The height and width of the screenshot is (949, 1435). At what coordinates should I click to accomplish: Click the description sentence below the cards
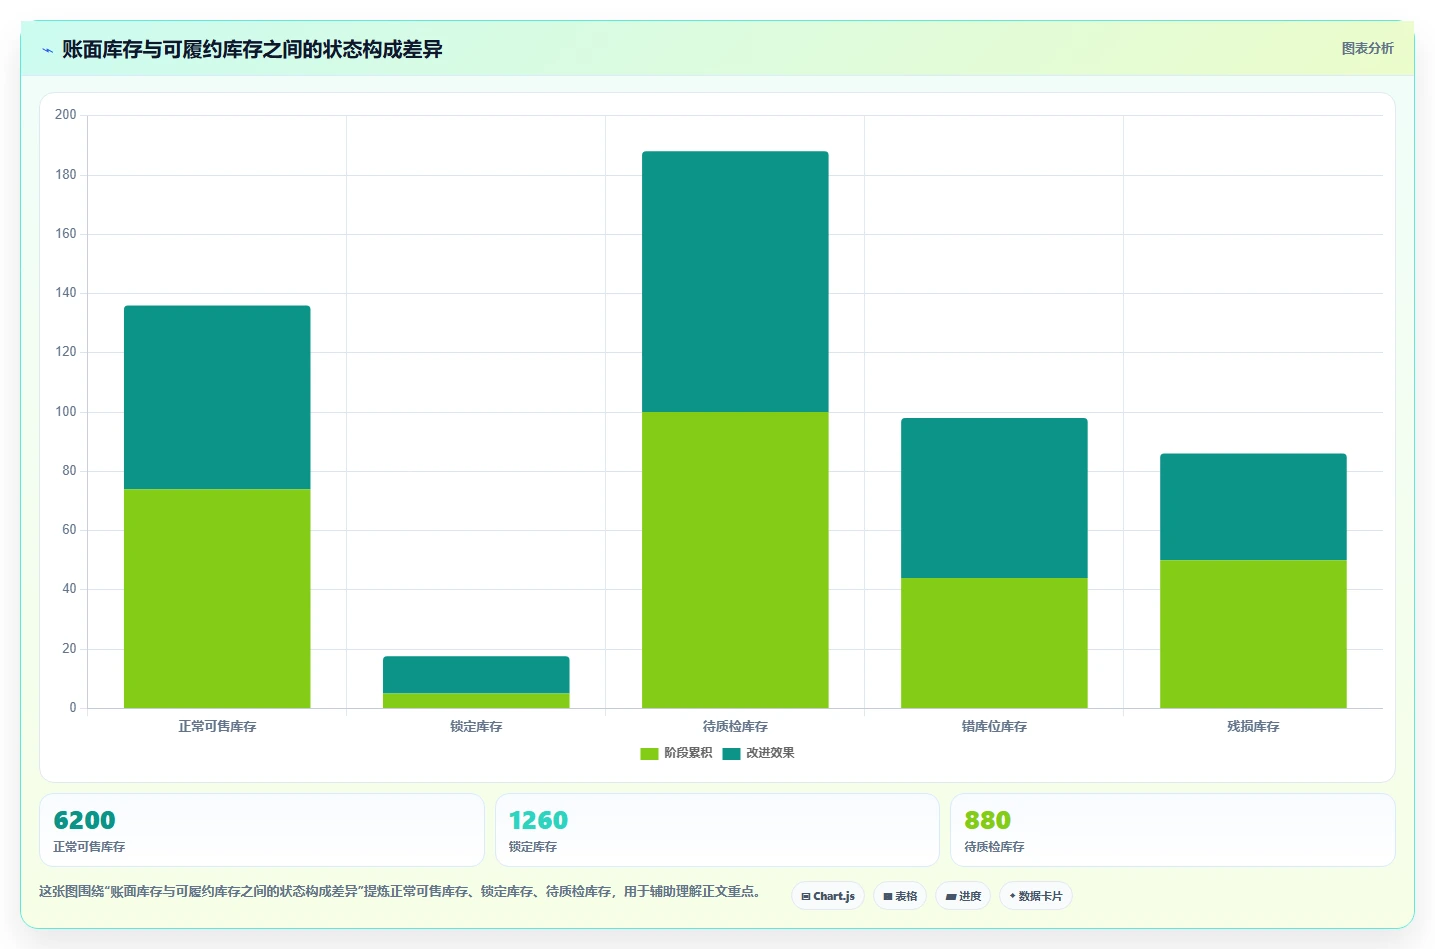[x=402, y=891]
